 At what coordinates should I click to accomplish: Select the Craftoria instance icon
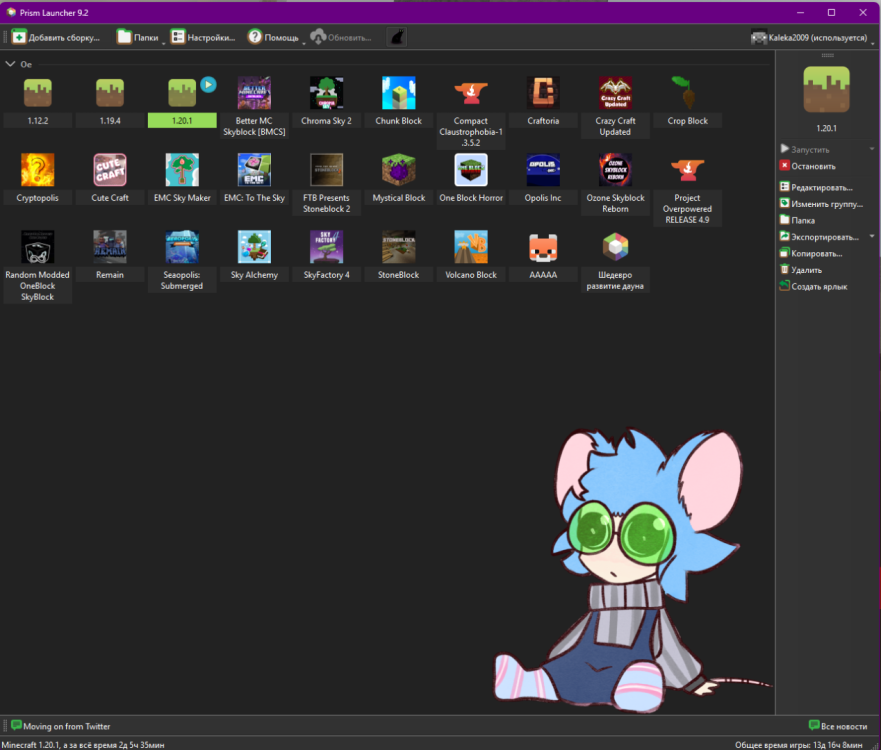tap(543, 93)
